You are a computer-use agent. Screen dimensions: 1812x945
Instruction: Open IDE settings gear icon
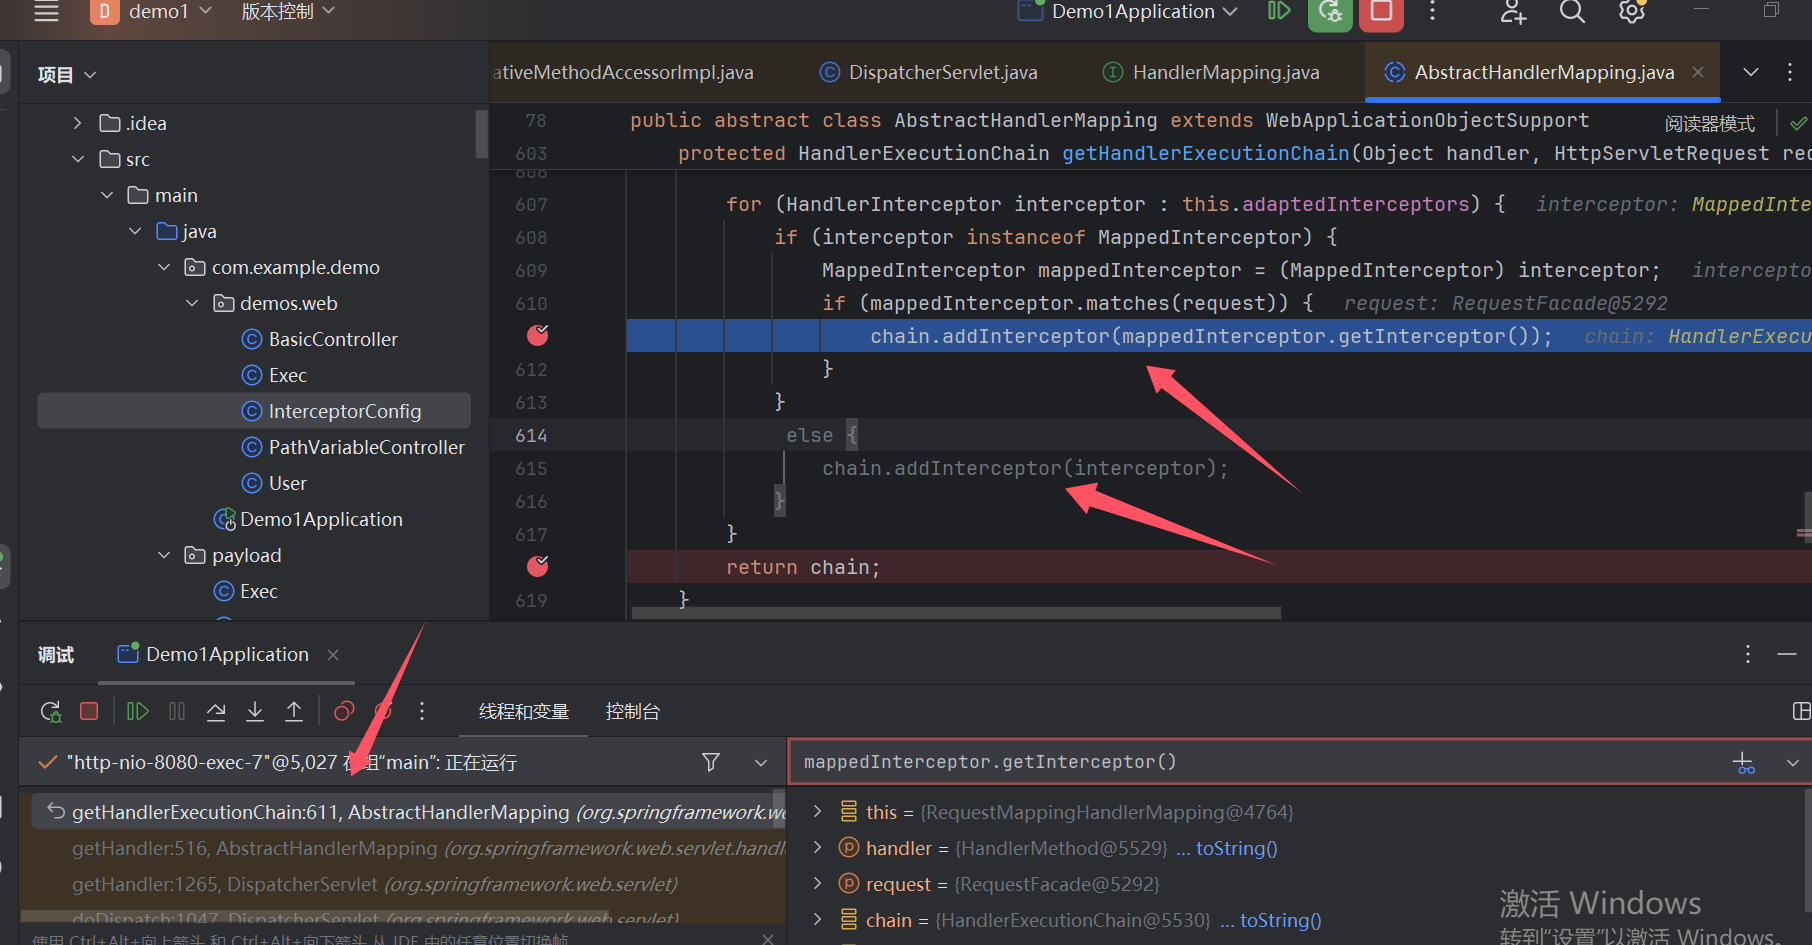point(1632,12)
